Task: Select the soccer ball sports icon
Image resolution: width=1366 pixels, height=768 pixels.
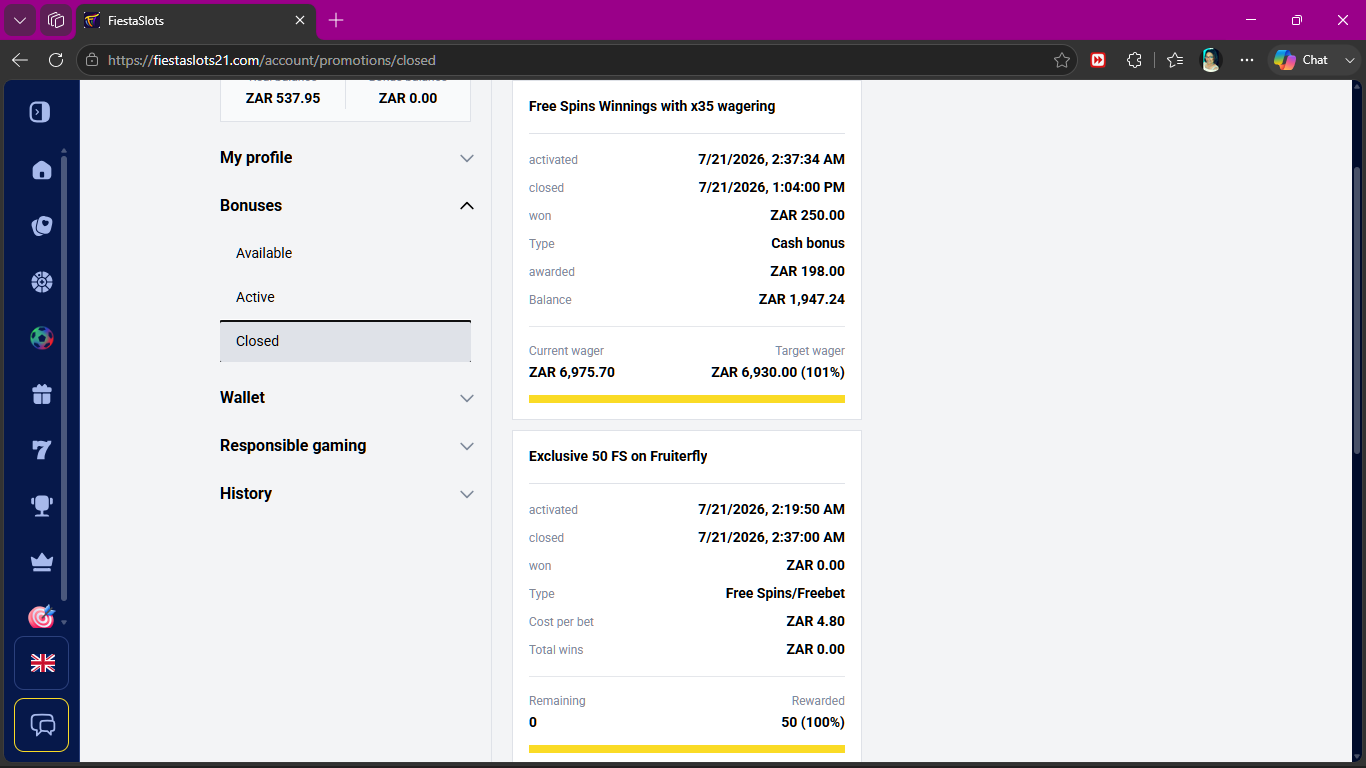Action: point(41,338)
